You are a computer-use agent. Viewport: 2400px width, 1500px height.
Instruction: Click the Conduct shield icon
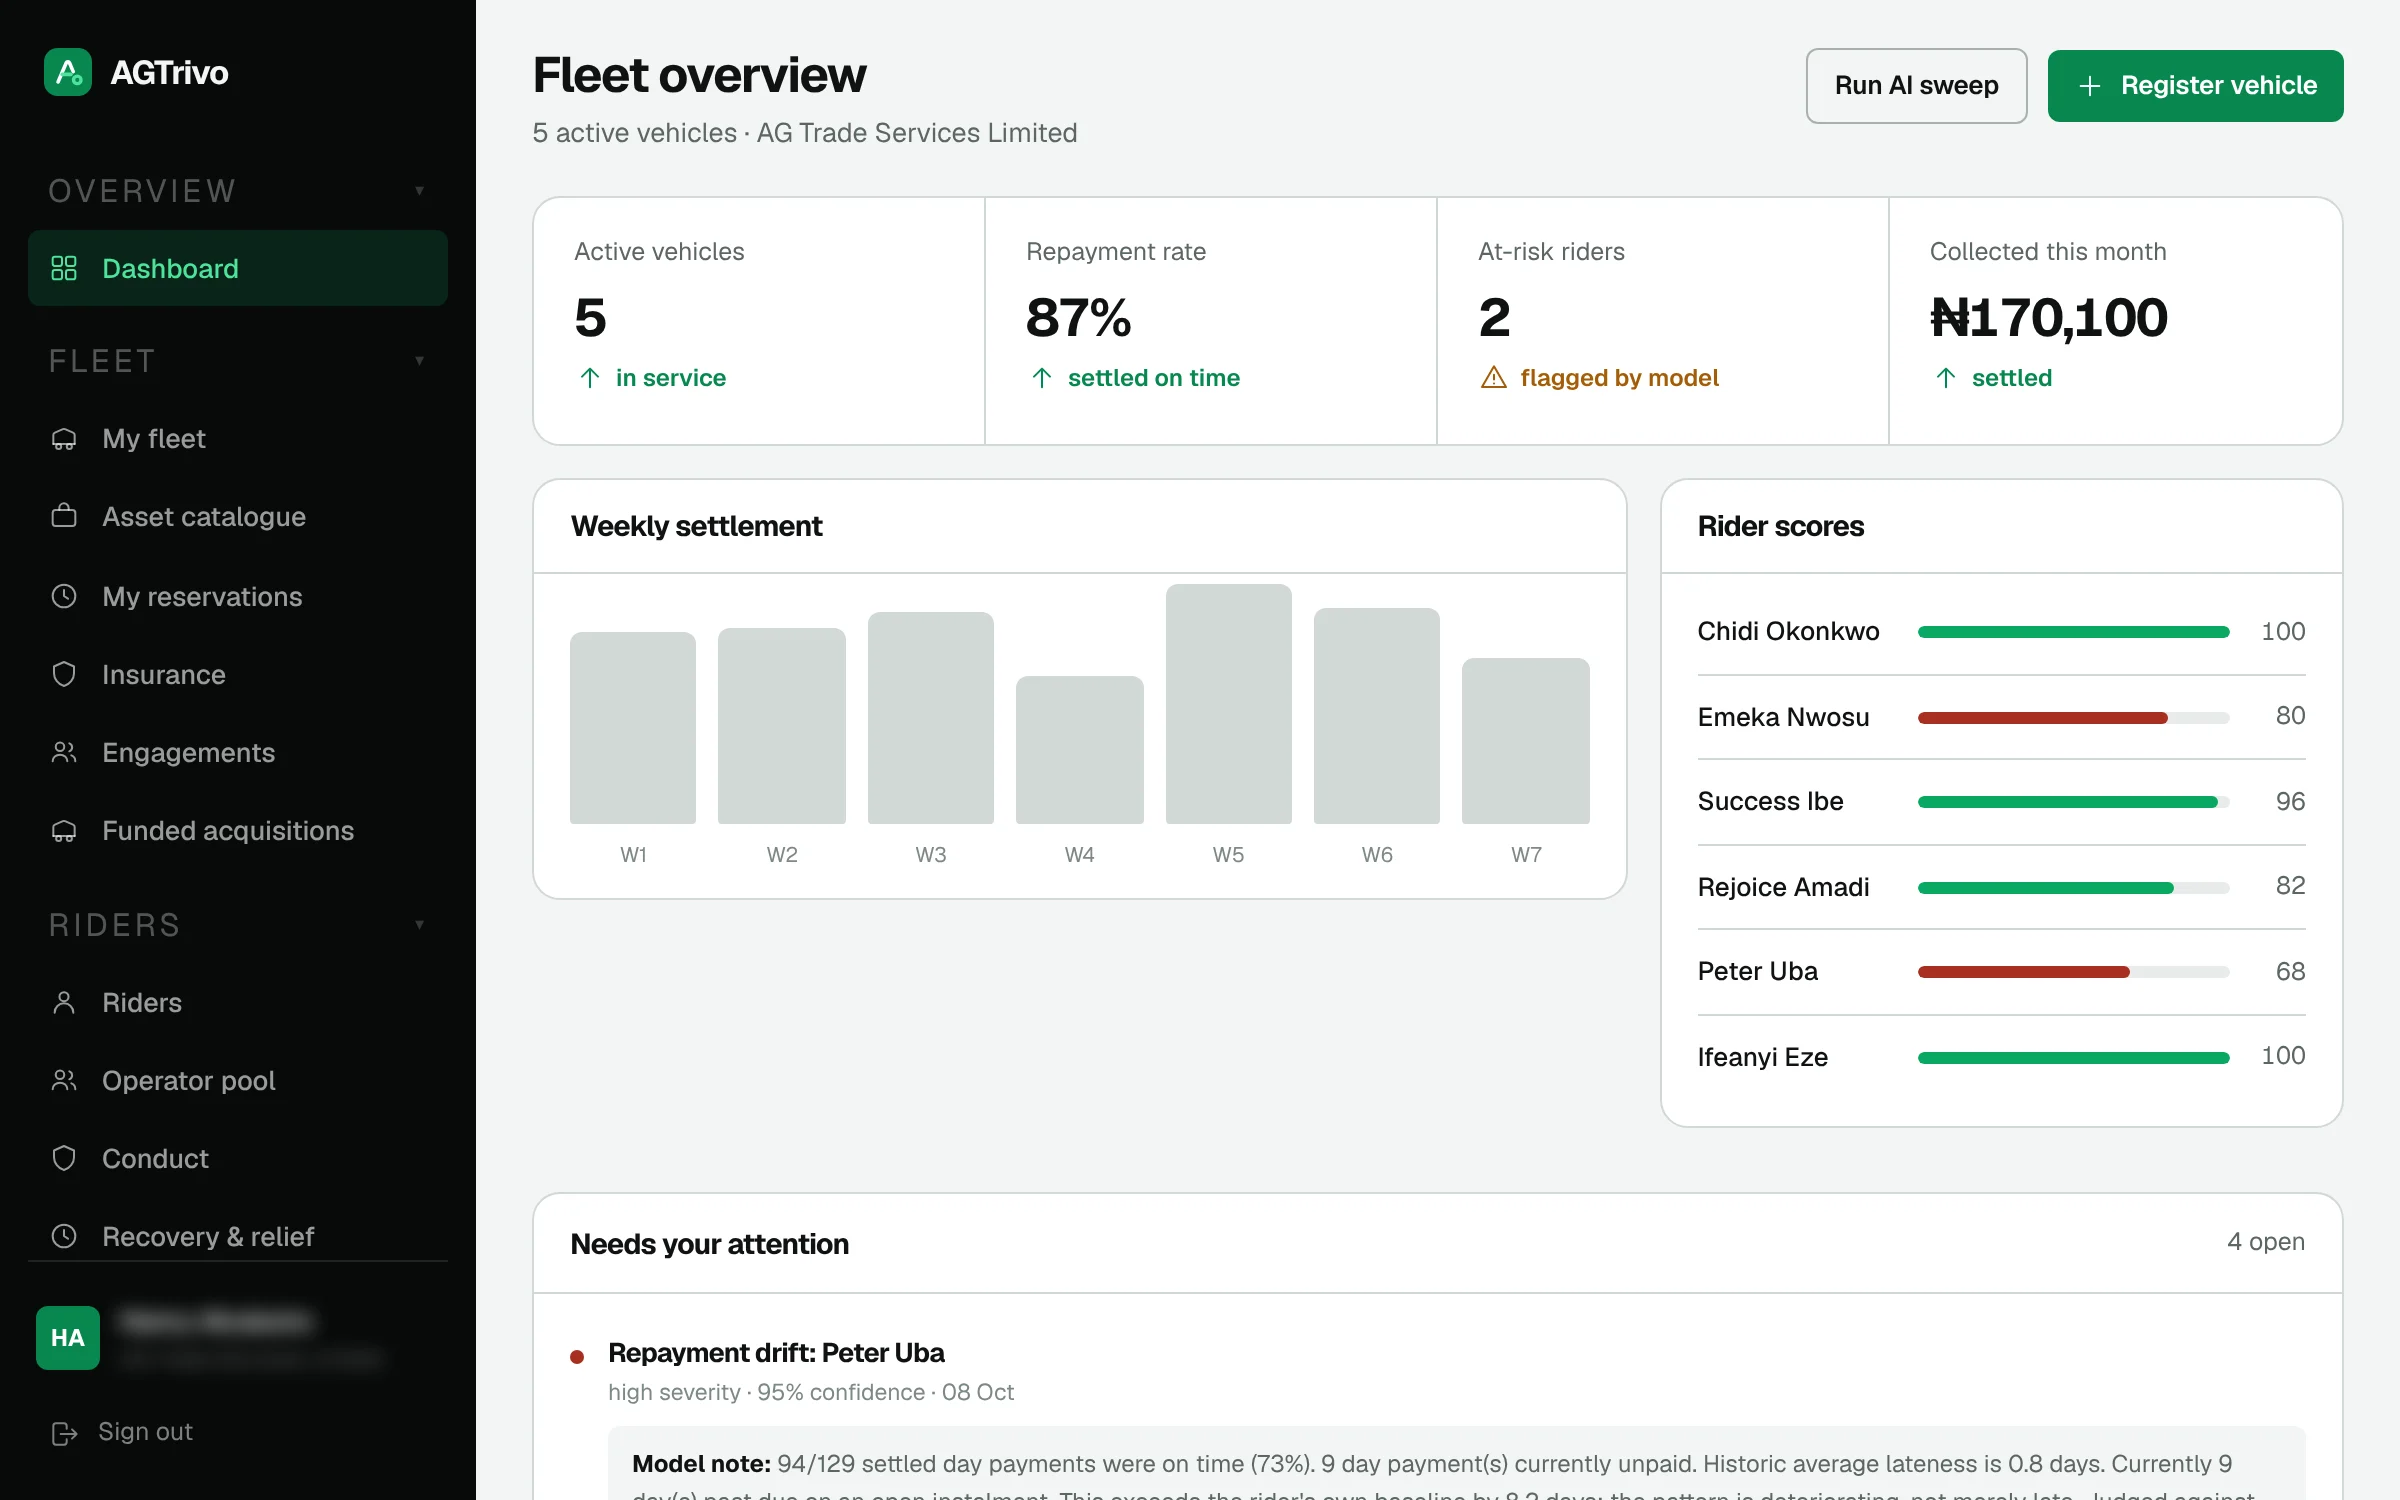64,1159
